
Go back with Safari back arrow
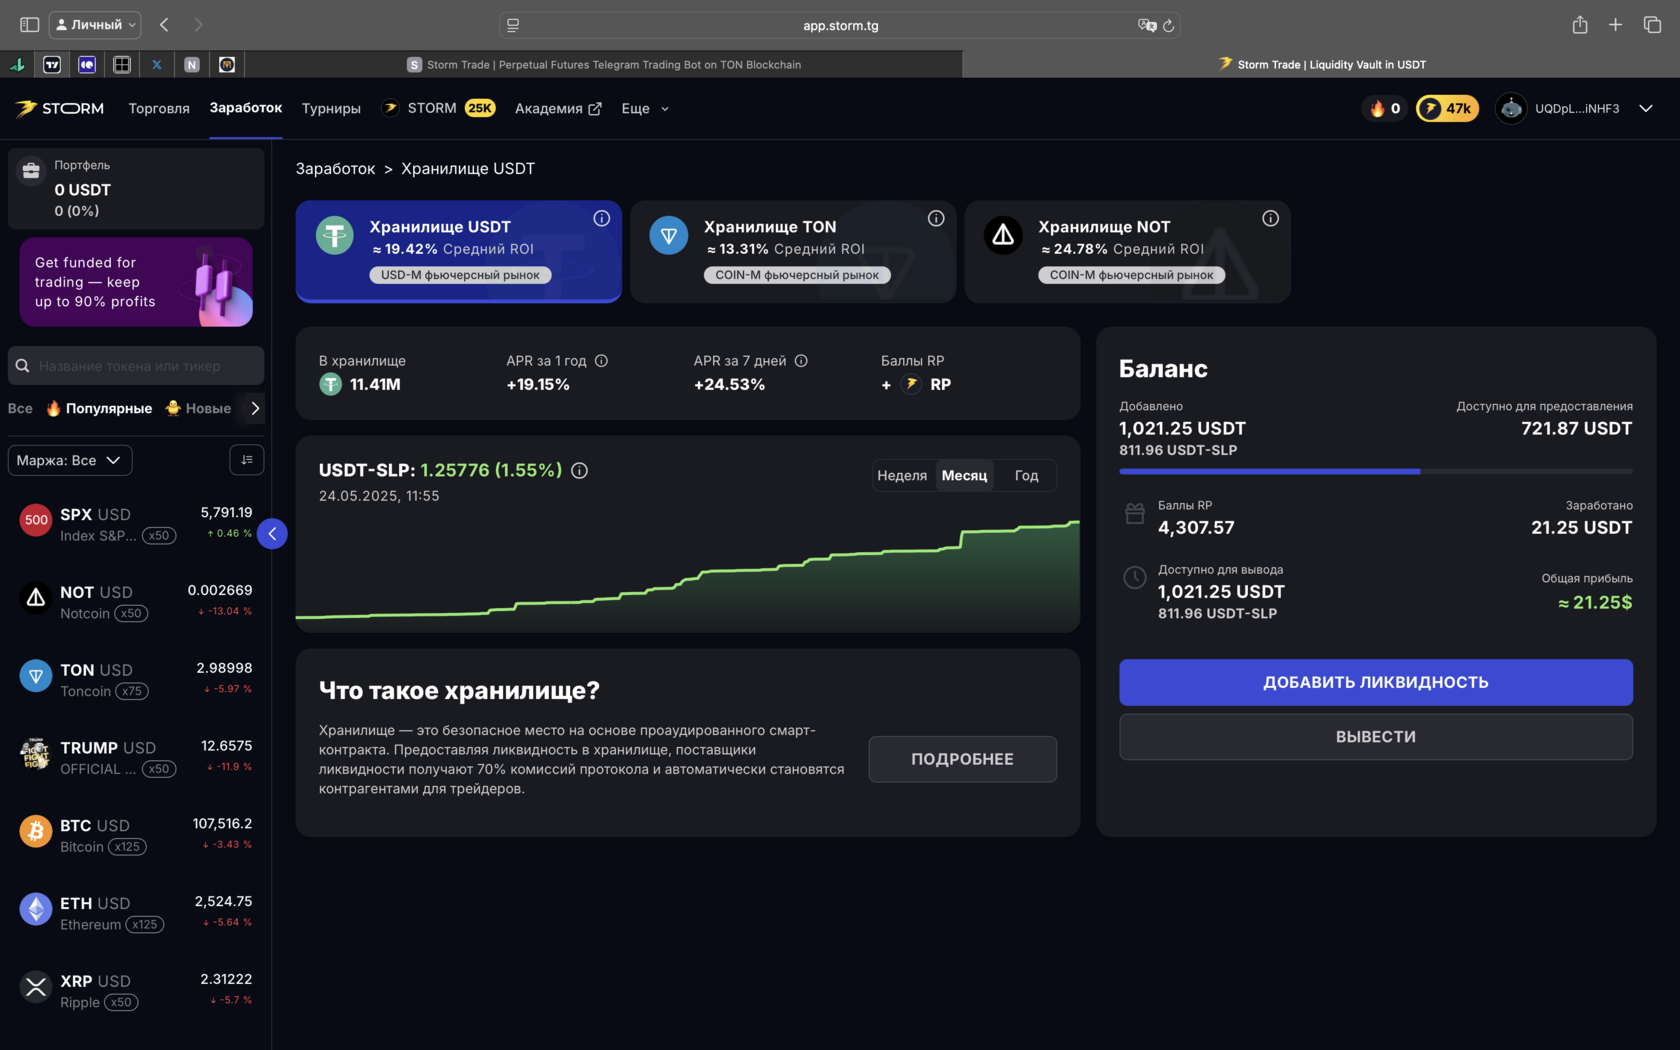164,24
